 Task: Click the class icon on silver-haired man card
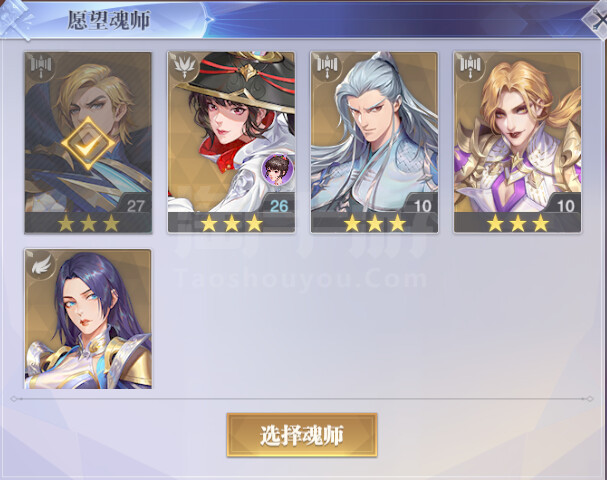point(328,67)
